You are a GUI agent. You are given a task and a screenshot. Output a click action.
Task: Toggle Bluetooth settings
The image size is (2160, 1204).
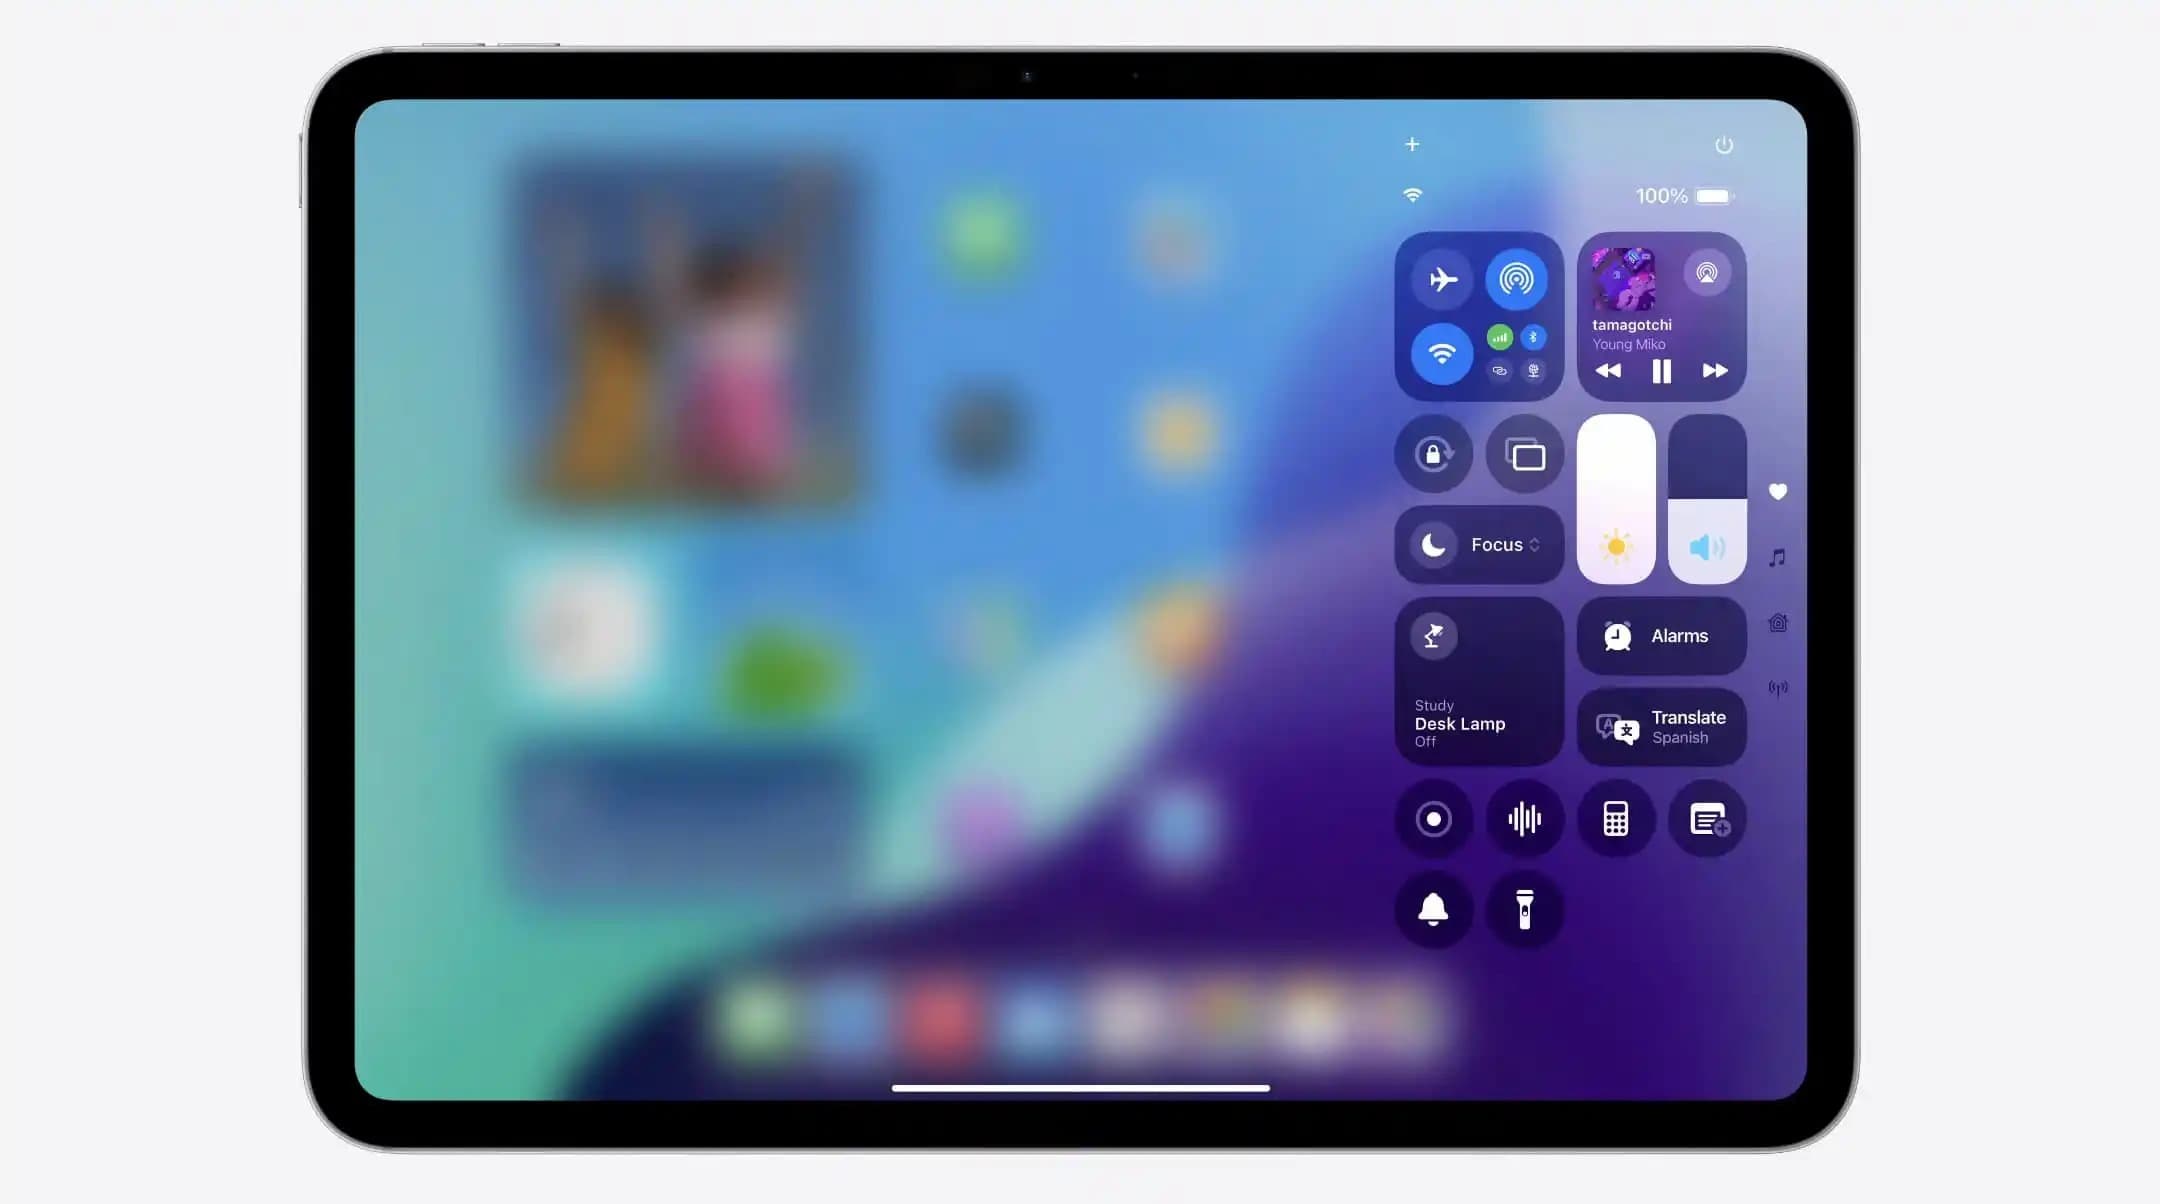pyautogui.click(x=1534, y=337)
